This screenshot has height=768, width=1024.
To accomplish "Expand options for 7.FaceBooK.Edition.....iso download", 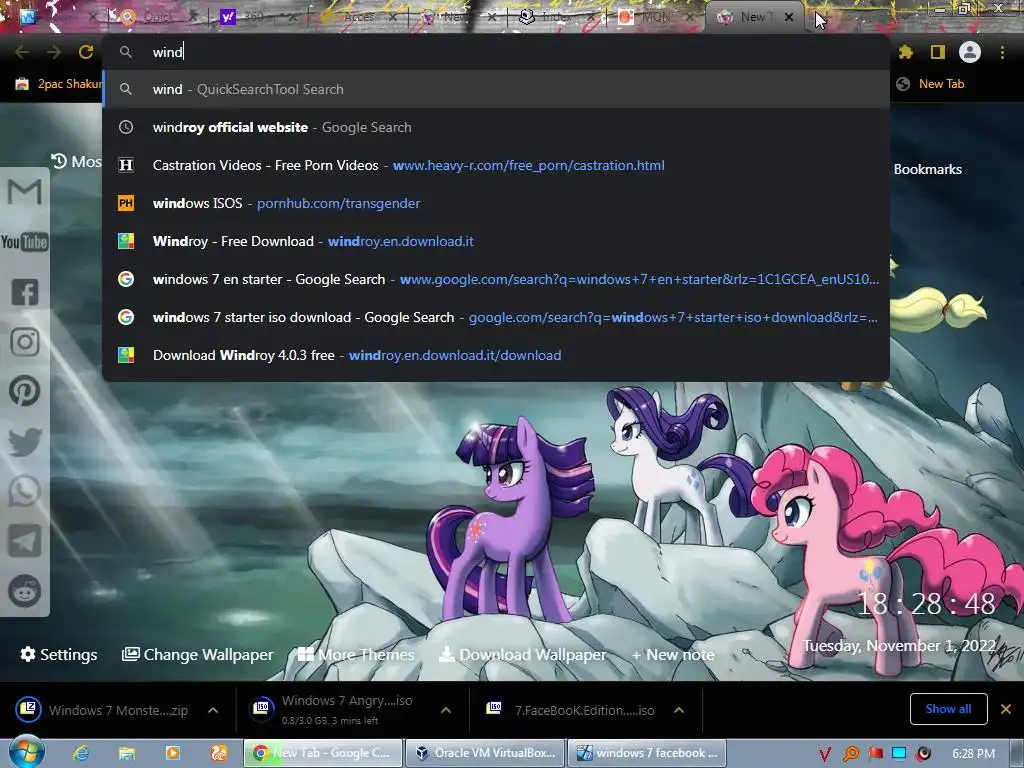I will pos(679,710).
